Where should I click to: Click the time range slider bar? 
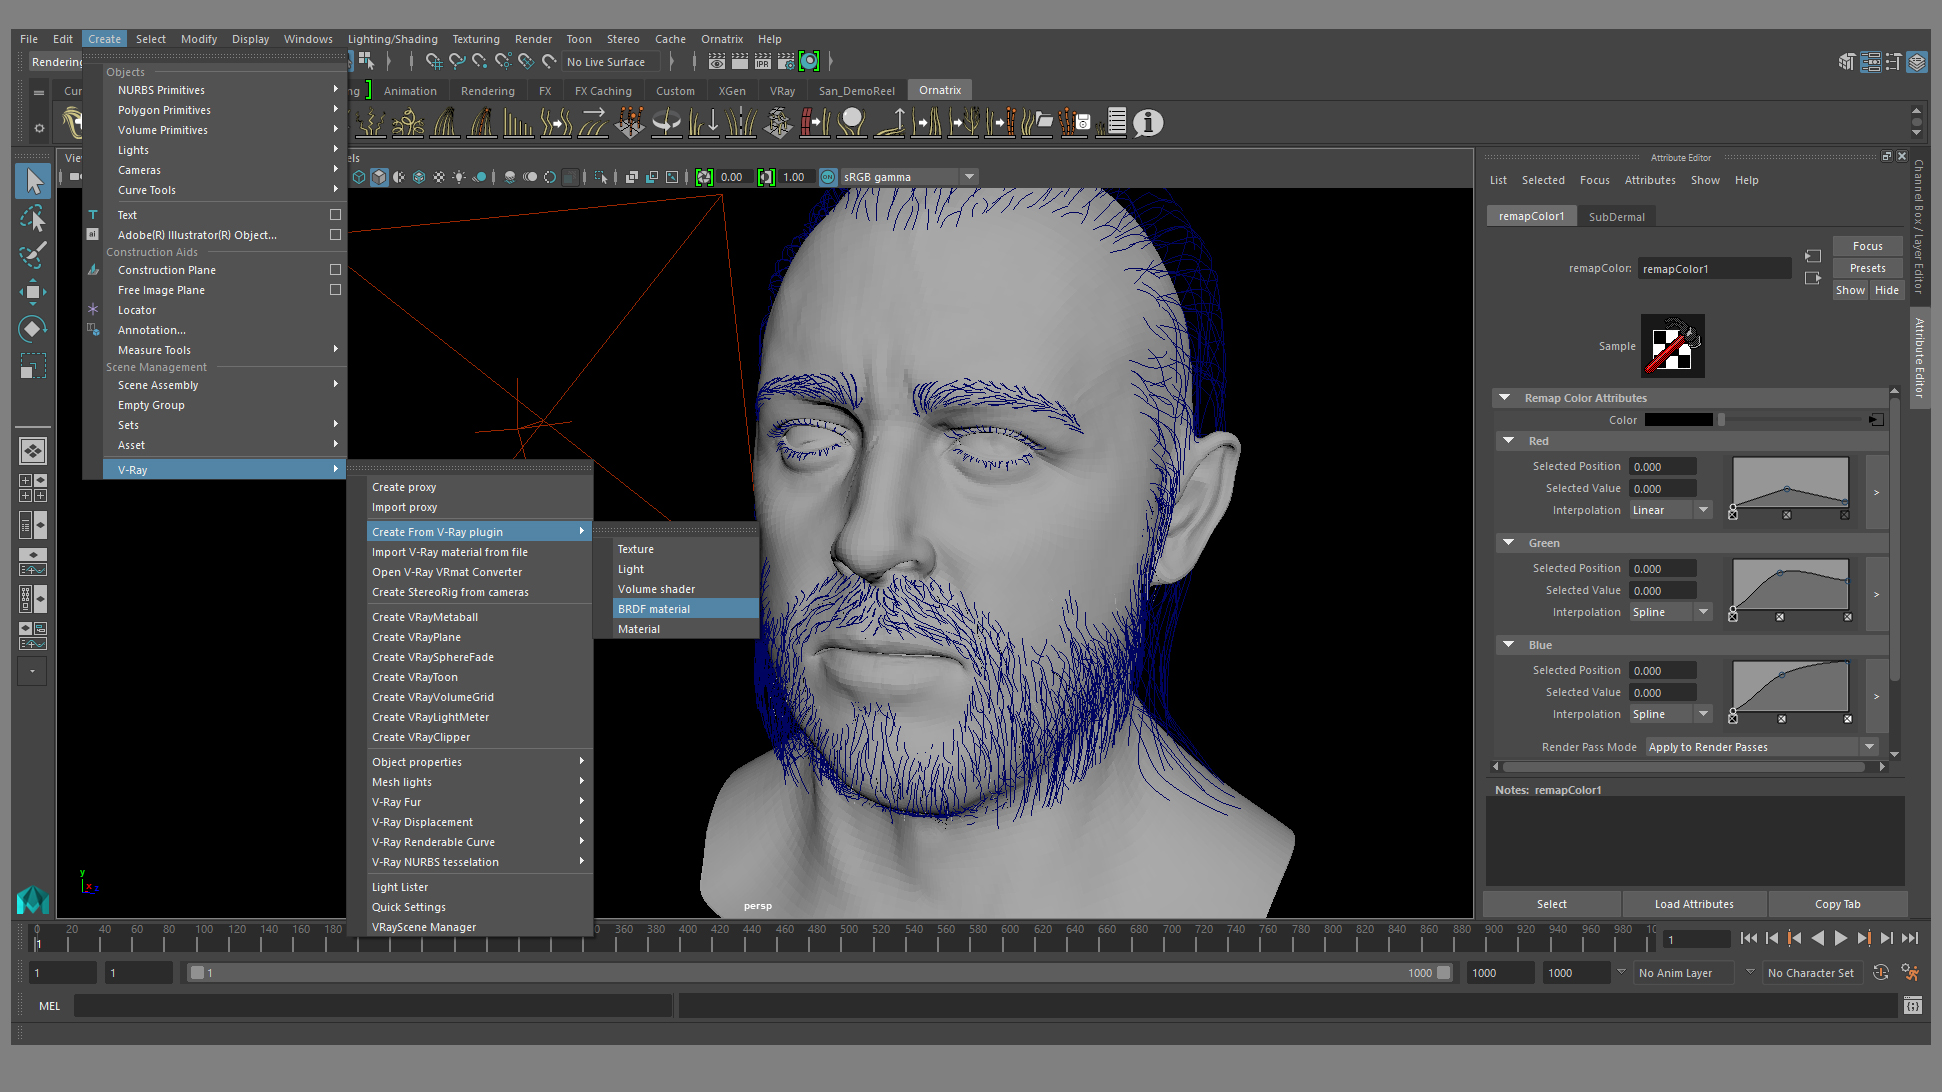pyautogui.click(x=822, y=973)
